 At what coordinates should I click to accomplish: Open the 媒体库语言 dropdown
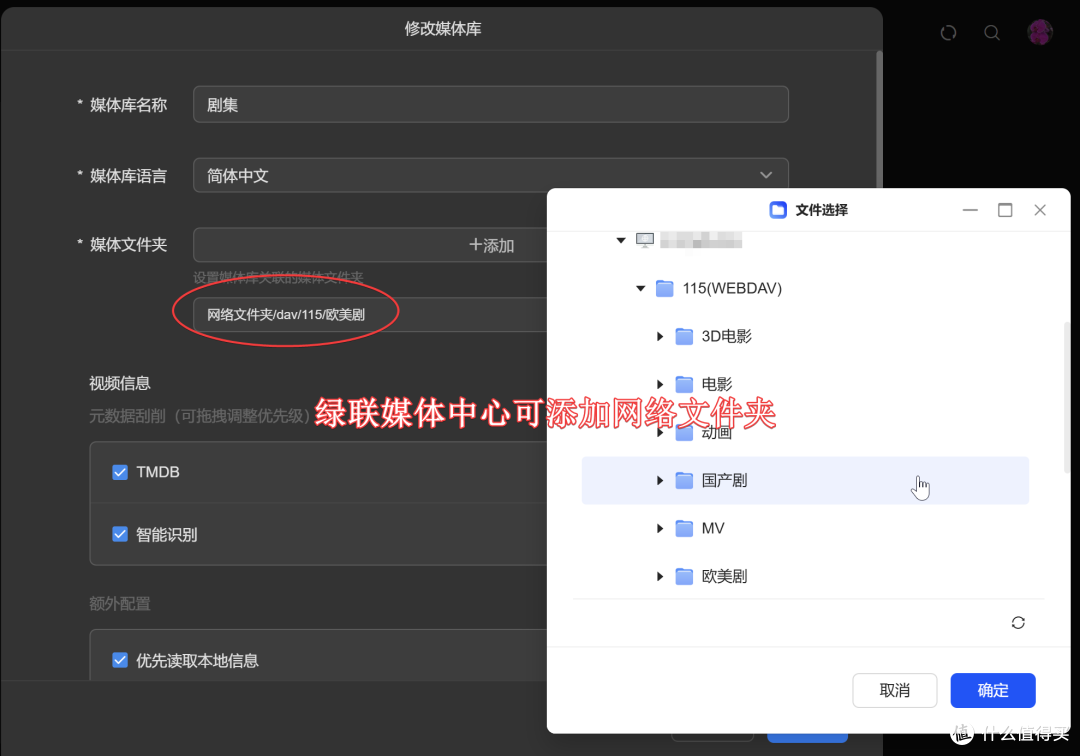click(x=490, y=175)
